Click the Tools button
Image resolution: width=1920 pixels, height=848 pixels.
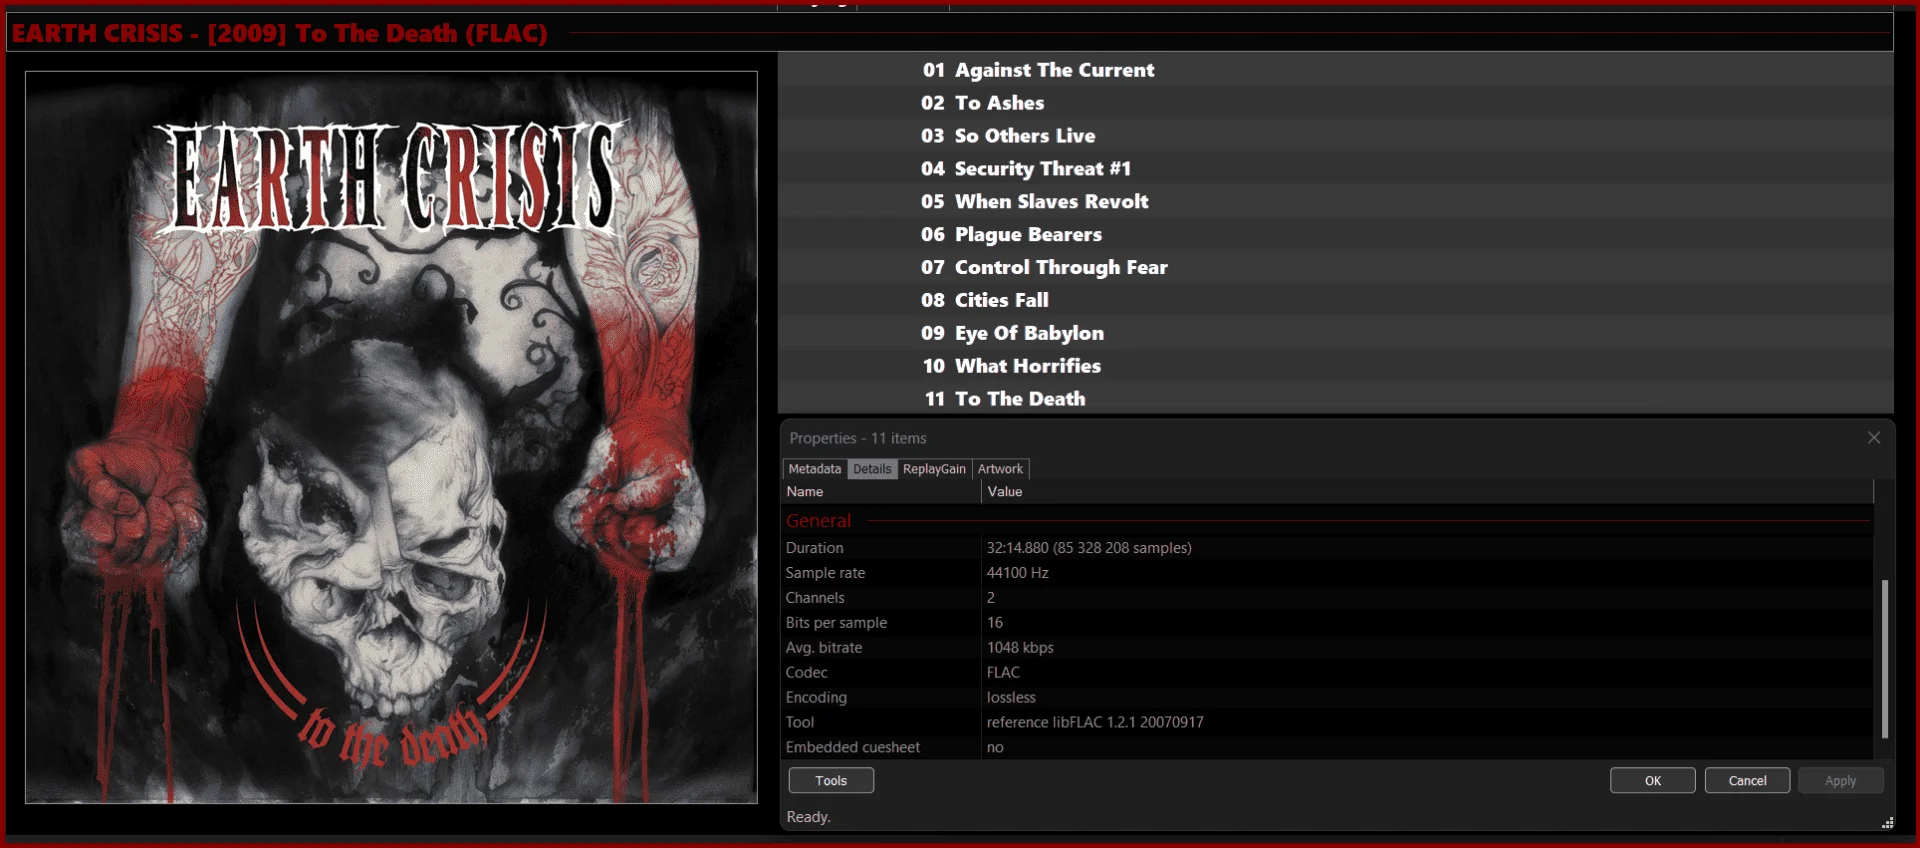point(831,781)
